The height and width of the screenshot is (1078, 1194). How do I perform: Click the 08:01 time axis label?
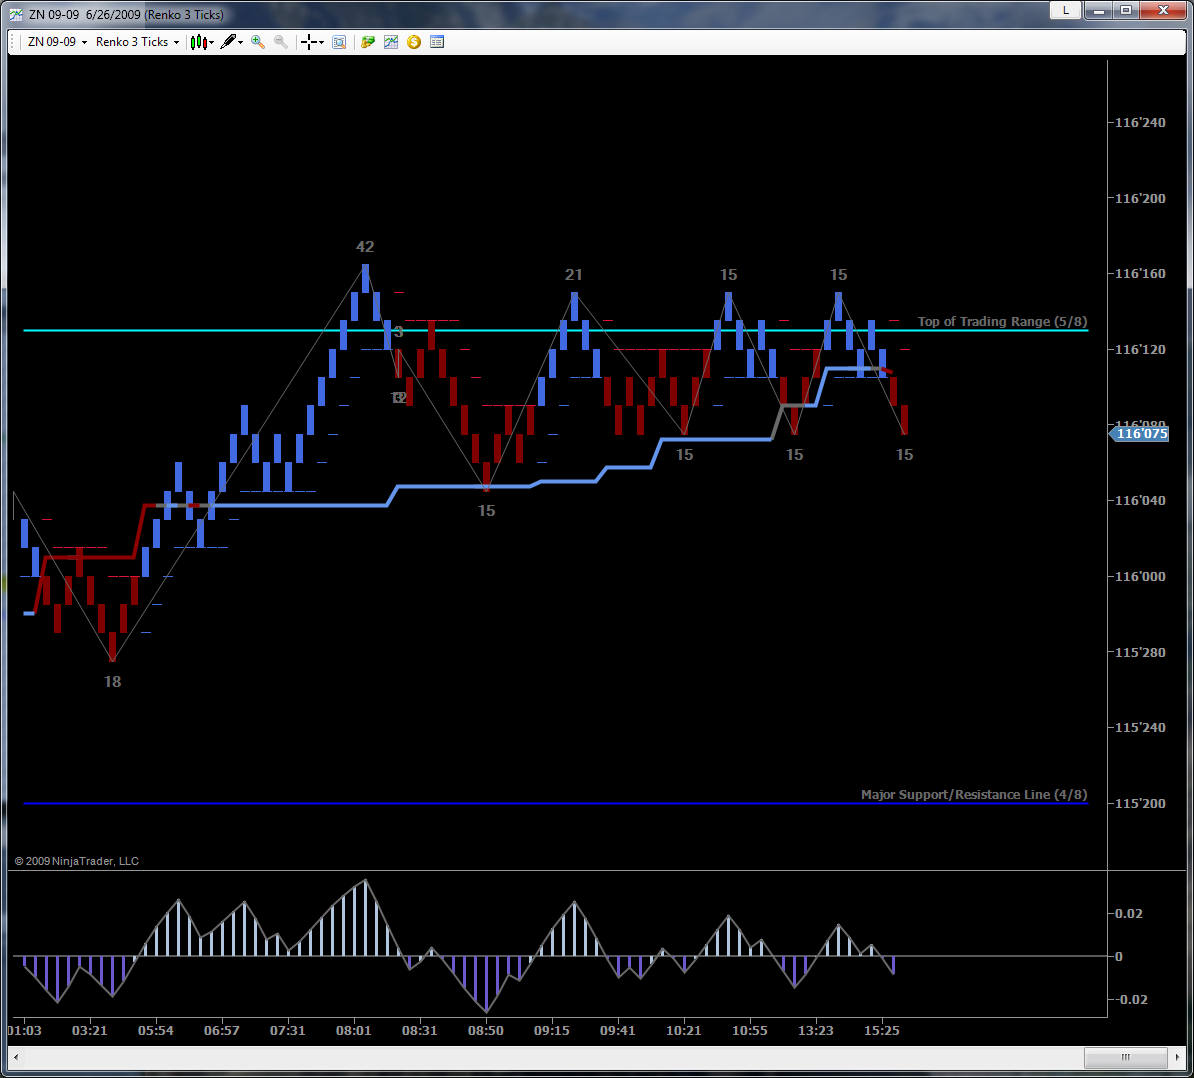354,1031
